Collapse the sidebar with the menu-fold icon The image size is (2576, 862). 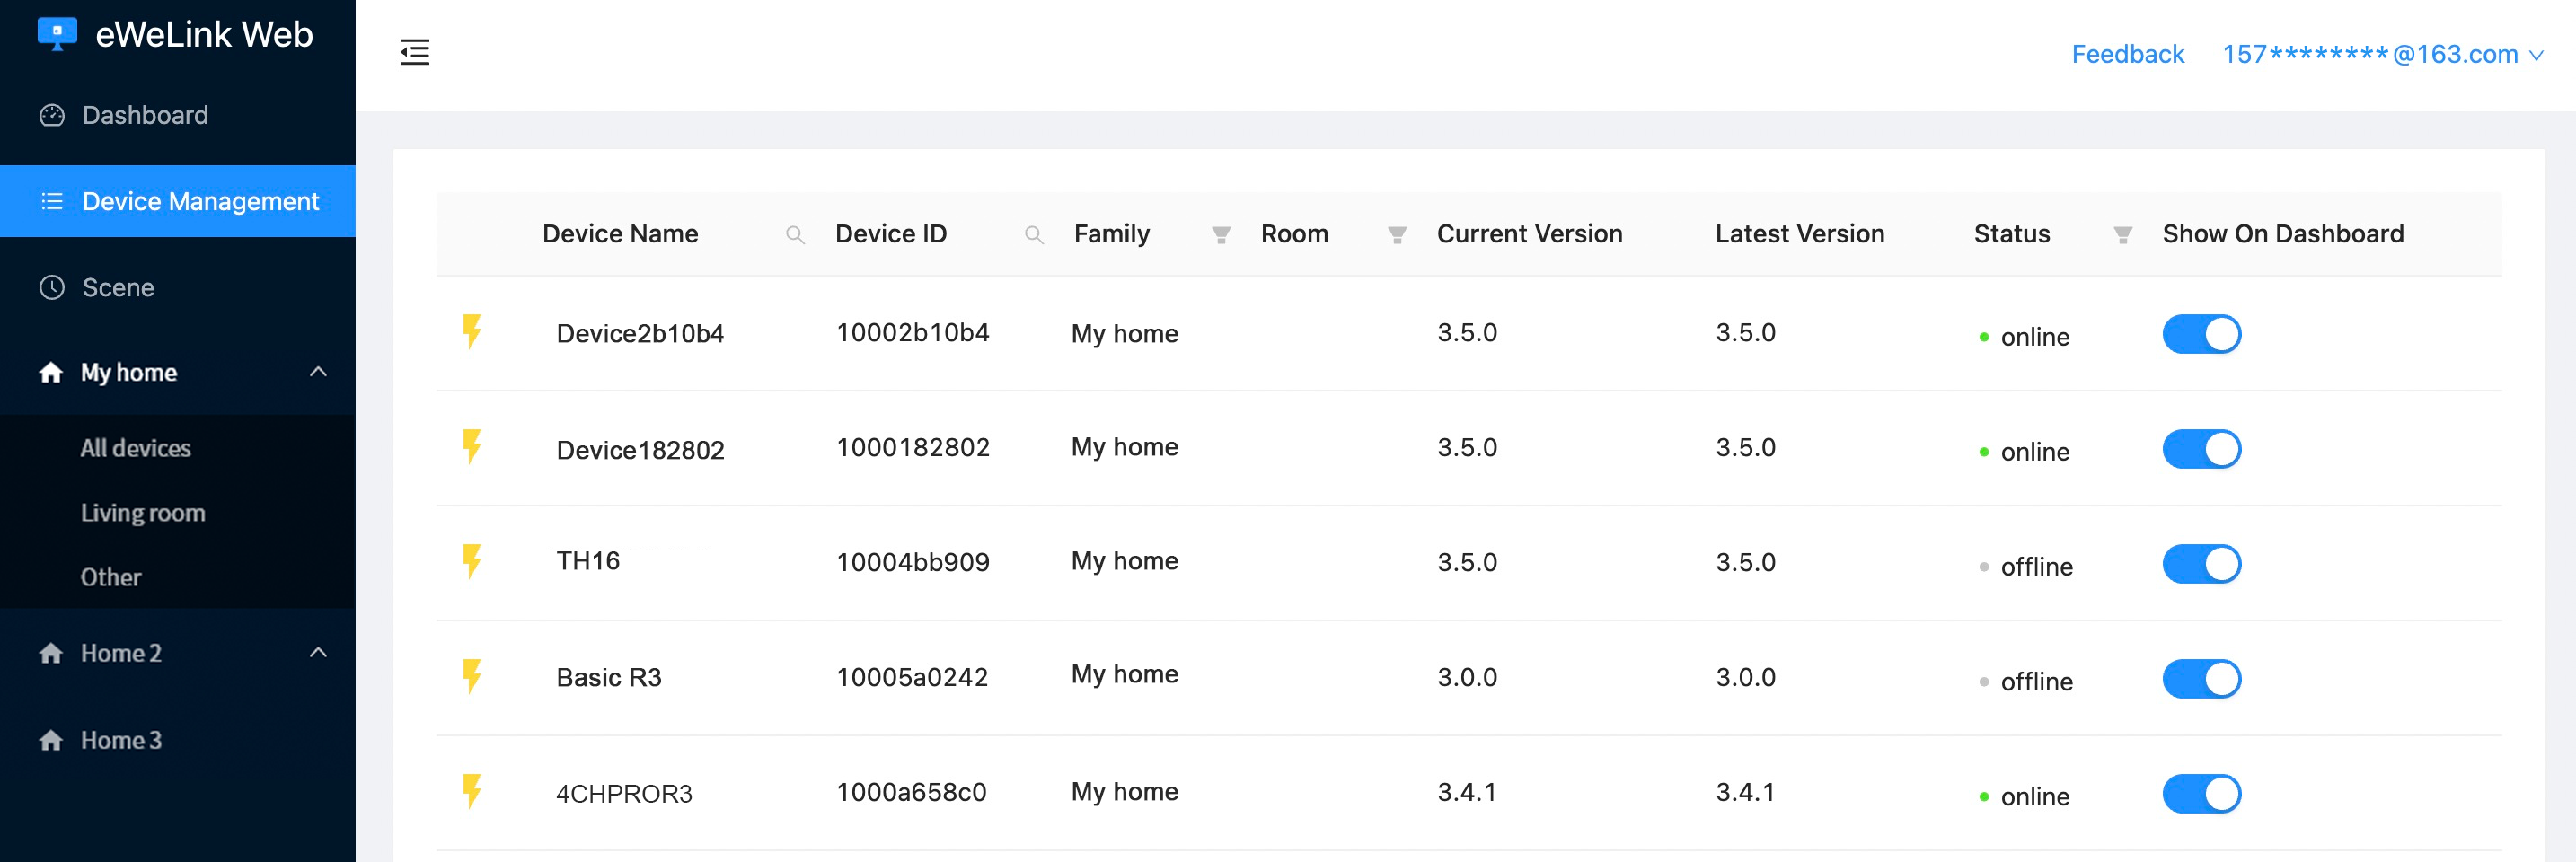[414, 52]
